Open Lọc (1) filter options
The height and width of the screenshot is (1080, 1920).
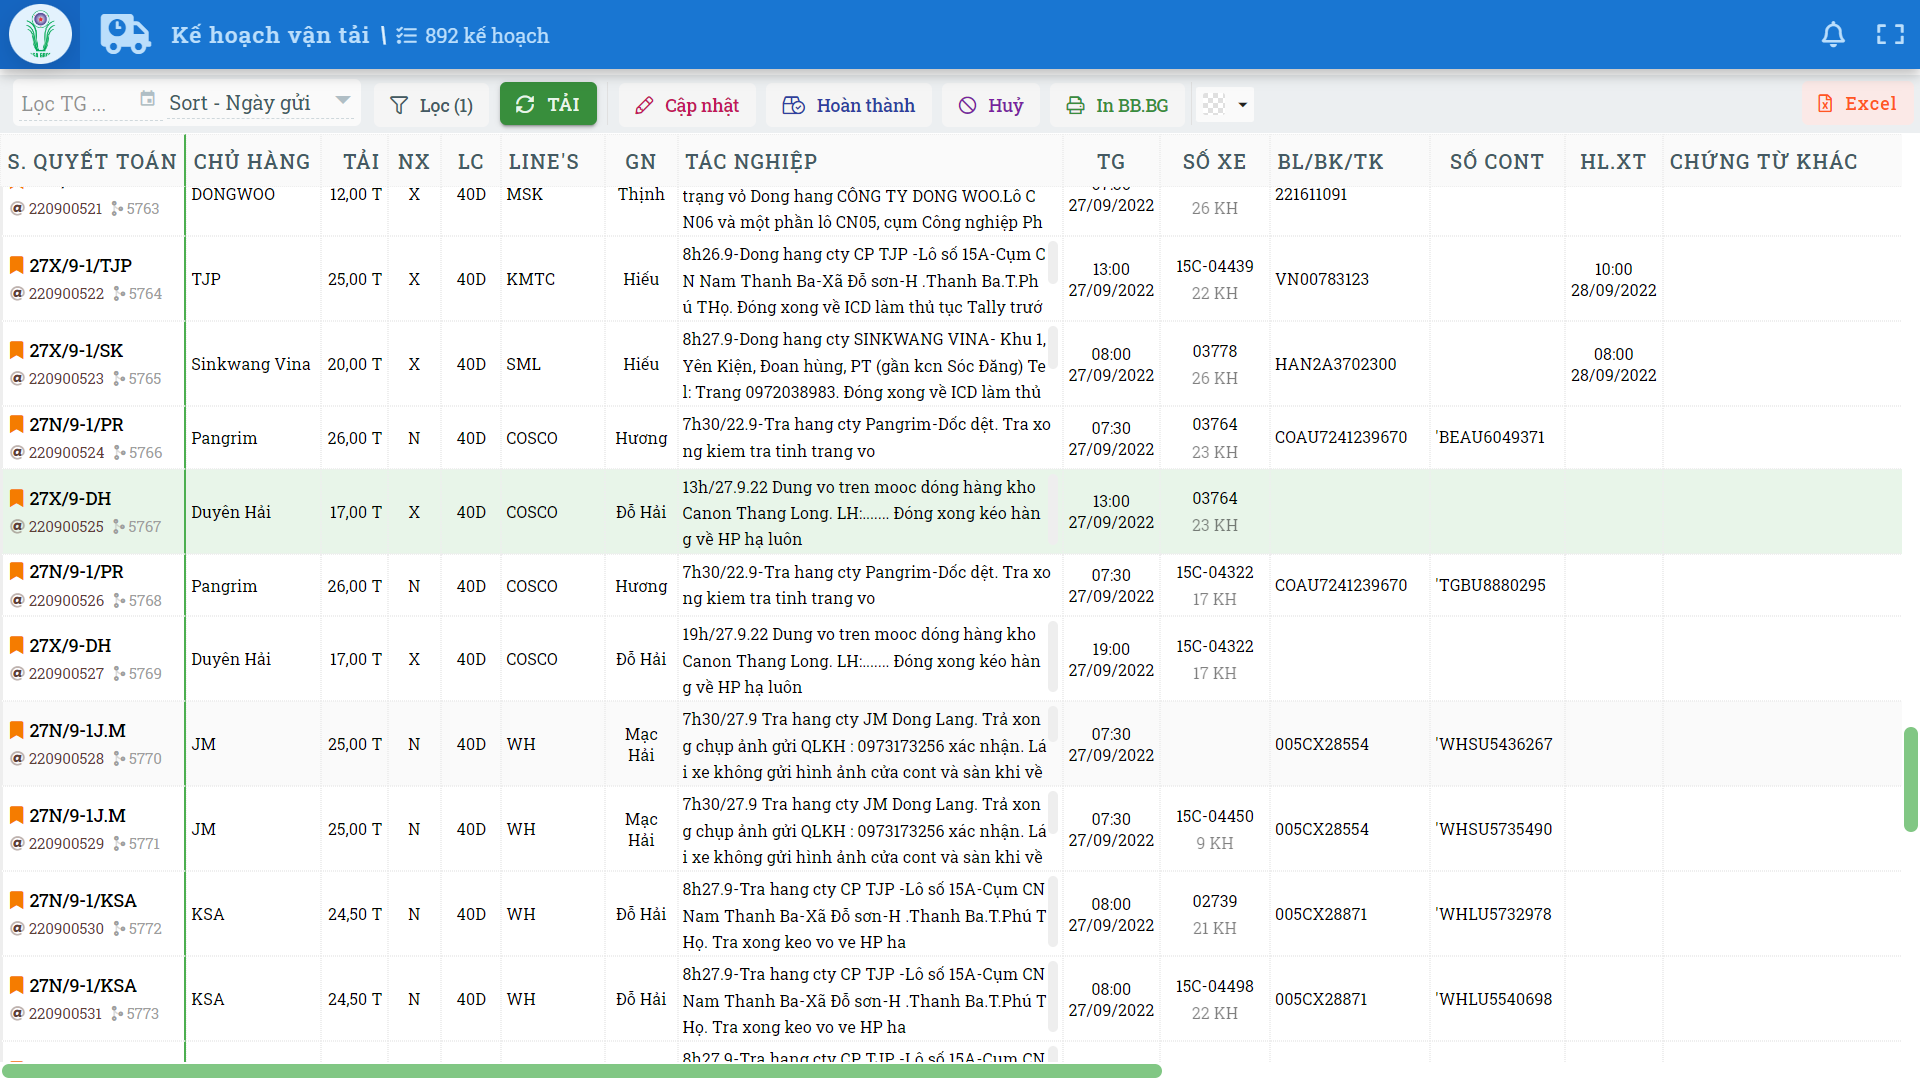coord(431,105)
